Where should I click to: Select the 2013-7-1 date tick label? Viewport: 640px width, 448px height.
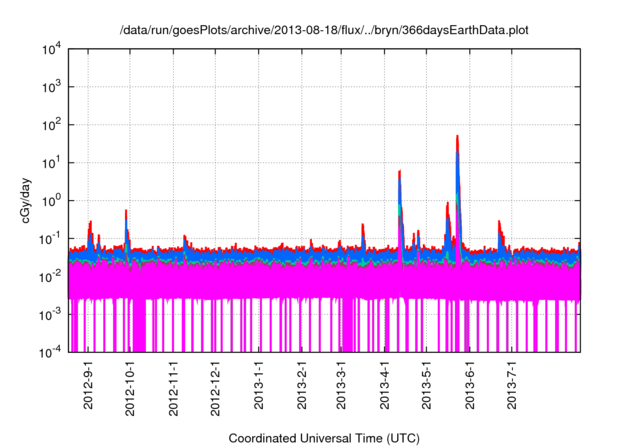(511, 387)
